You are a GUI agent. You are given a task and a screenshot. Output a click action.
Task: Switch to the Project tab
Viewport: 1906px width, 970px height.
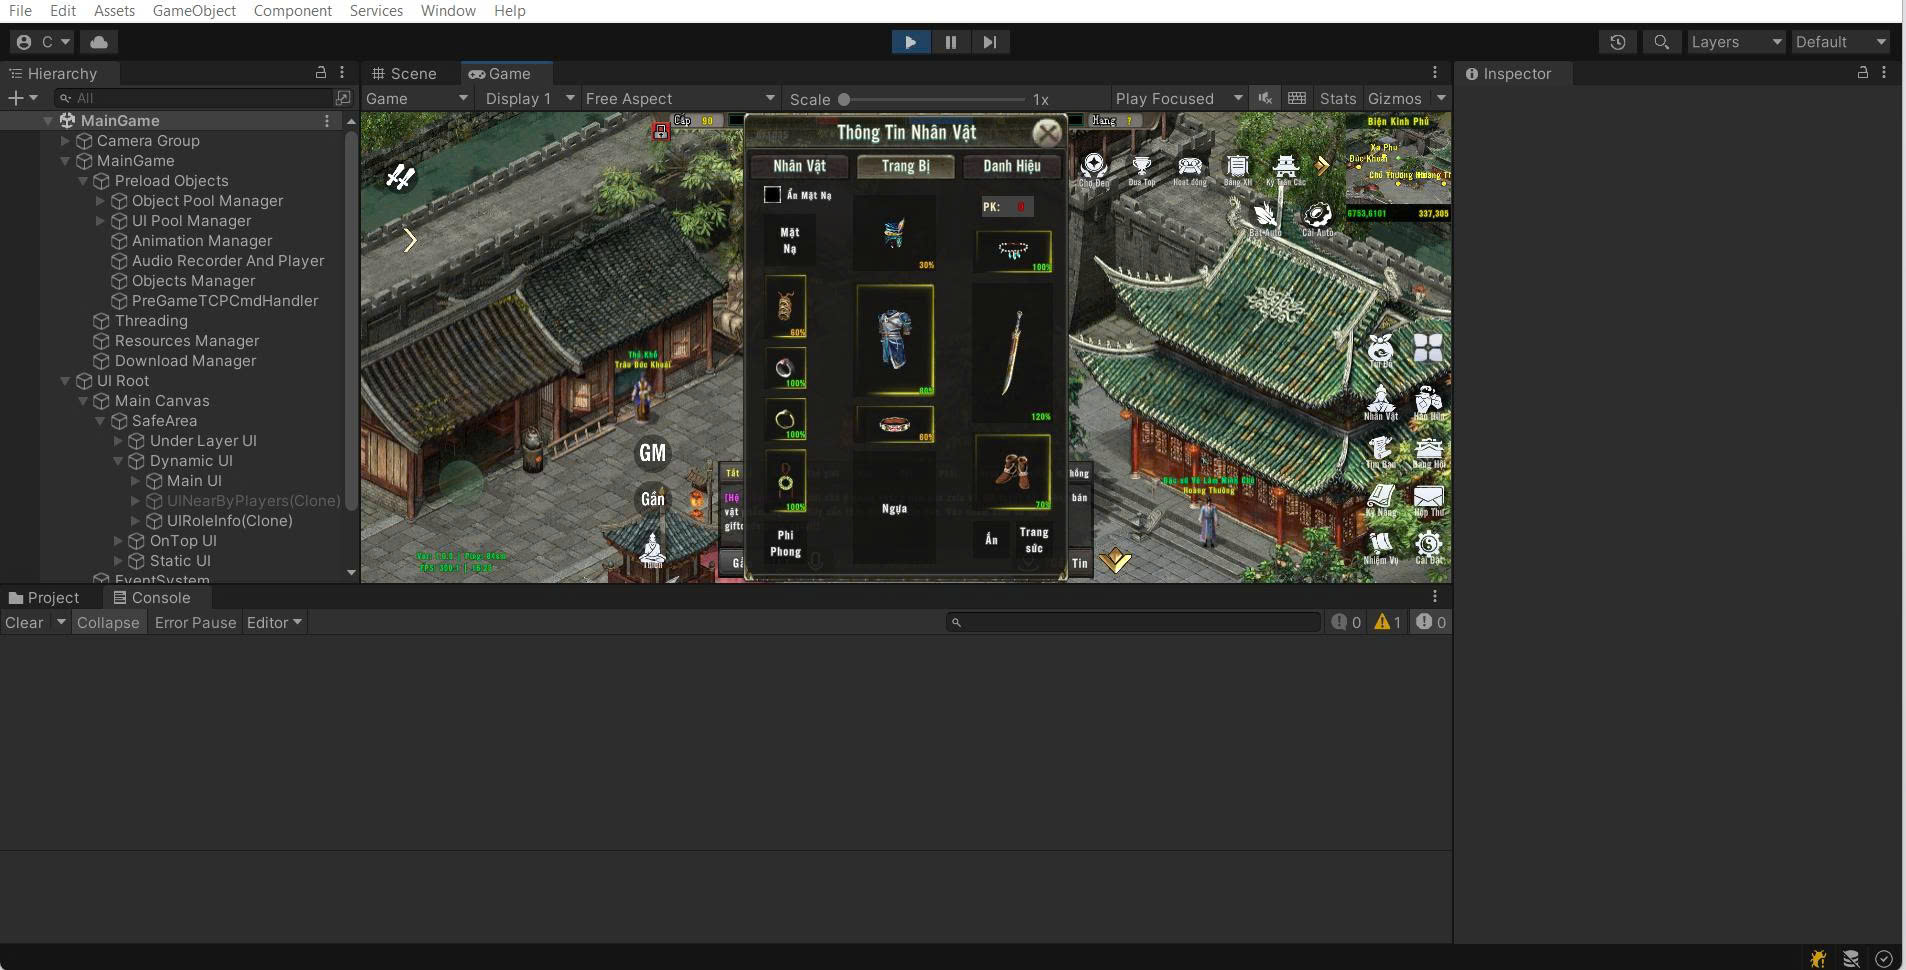[x=44, y=597]
